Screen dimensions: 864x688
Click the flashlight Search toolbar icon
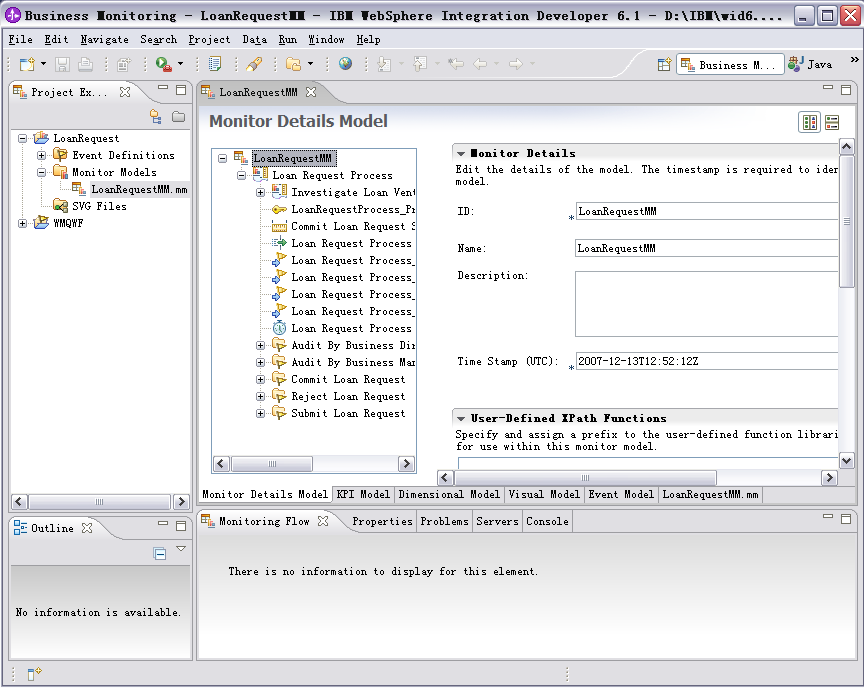coord(254,64)
